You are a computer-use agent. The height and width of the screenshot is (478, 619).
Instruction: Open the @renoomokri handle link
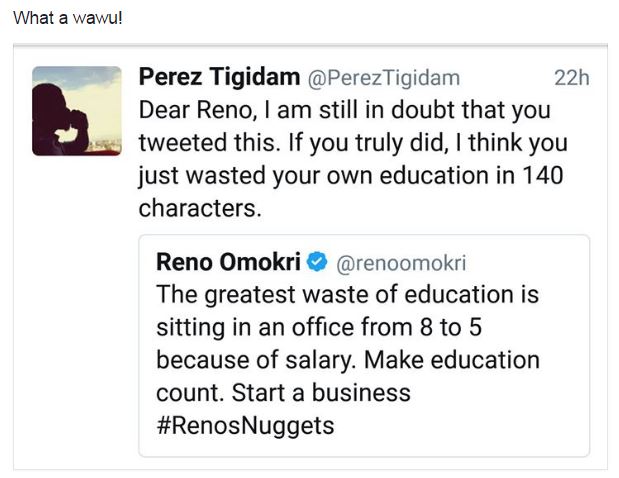coord(400,264)
